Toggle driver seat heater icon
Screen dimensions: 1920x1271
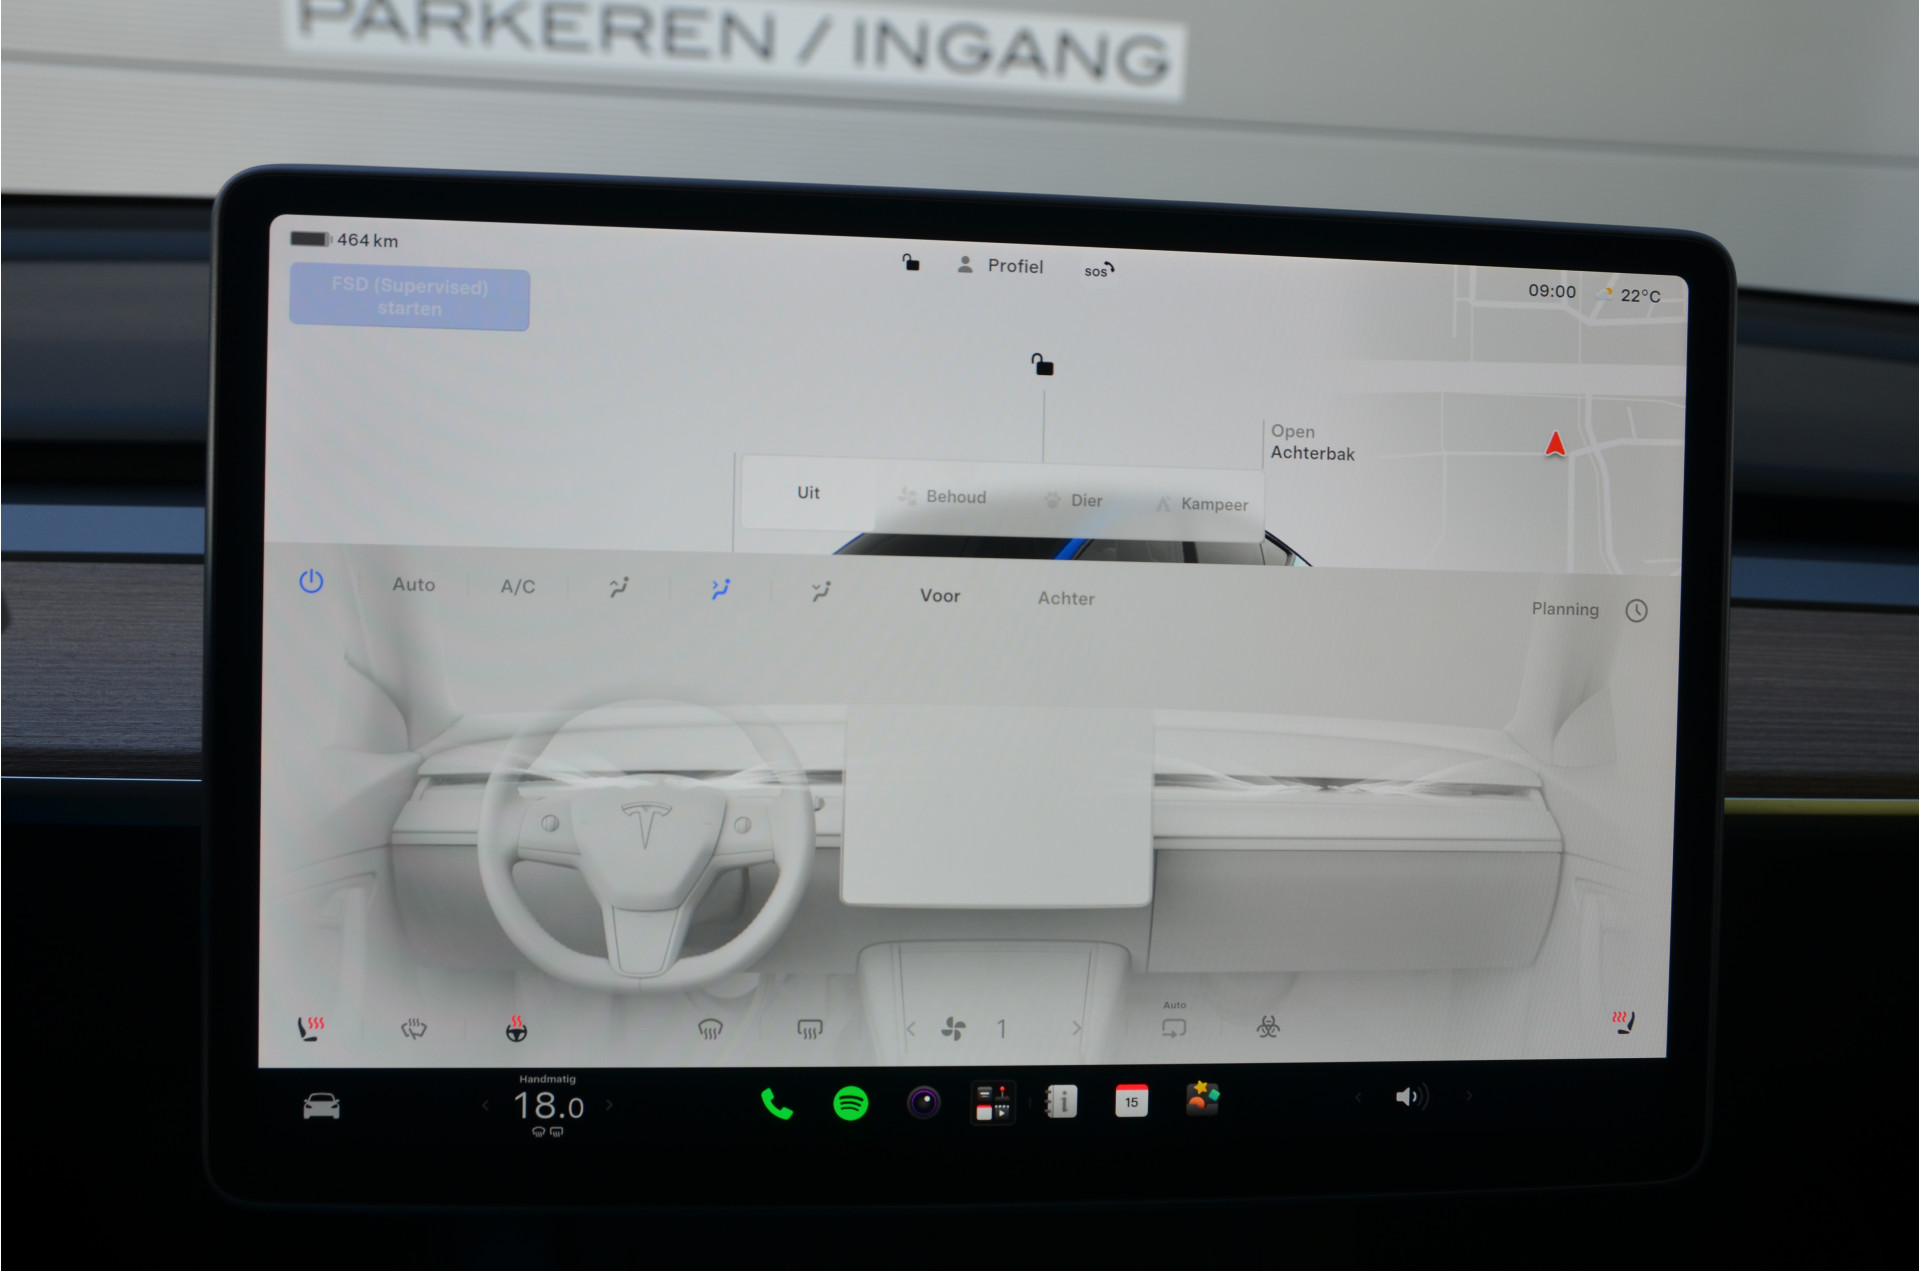point(311,1027)
